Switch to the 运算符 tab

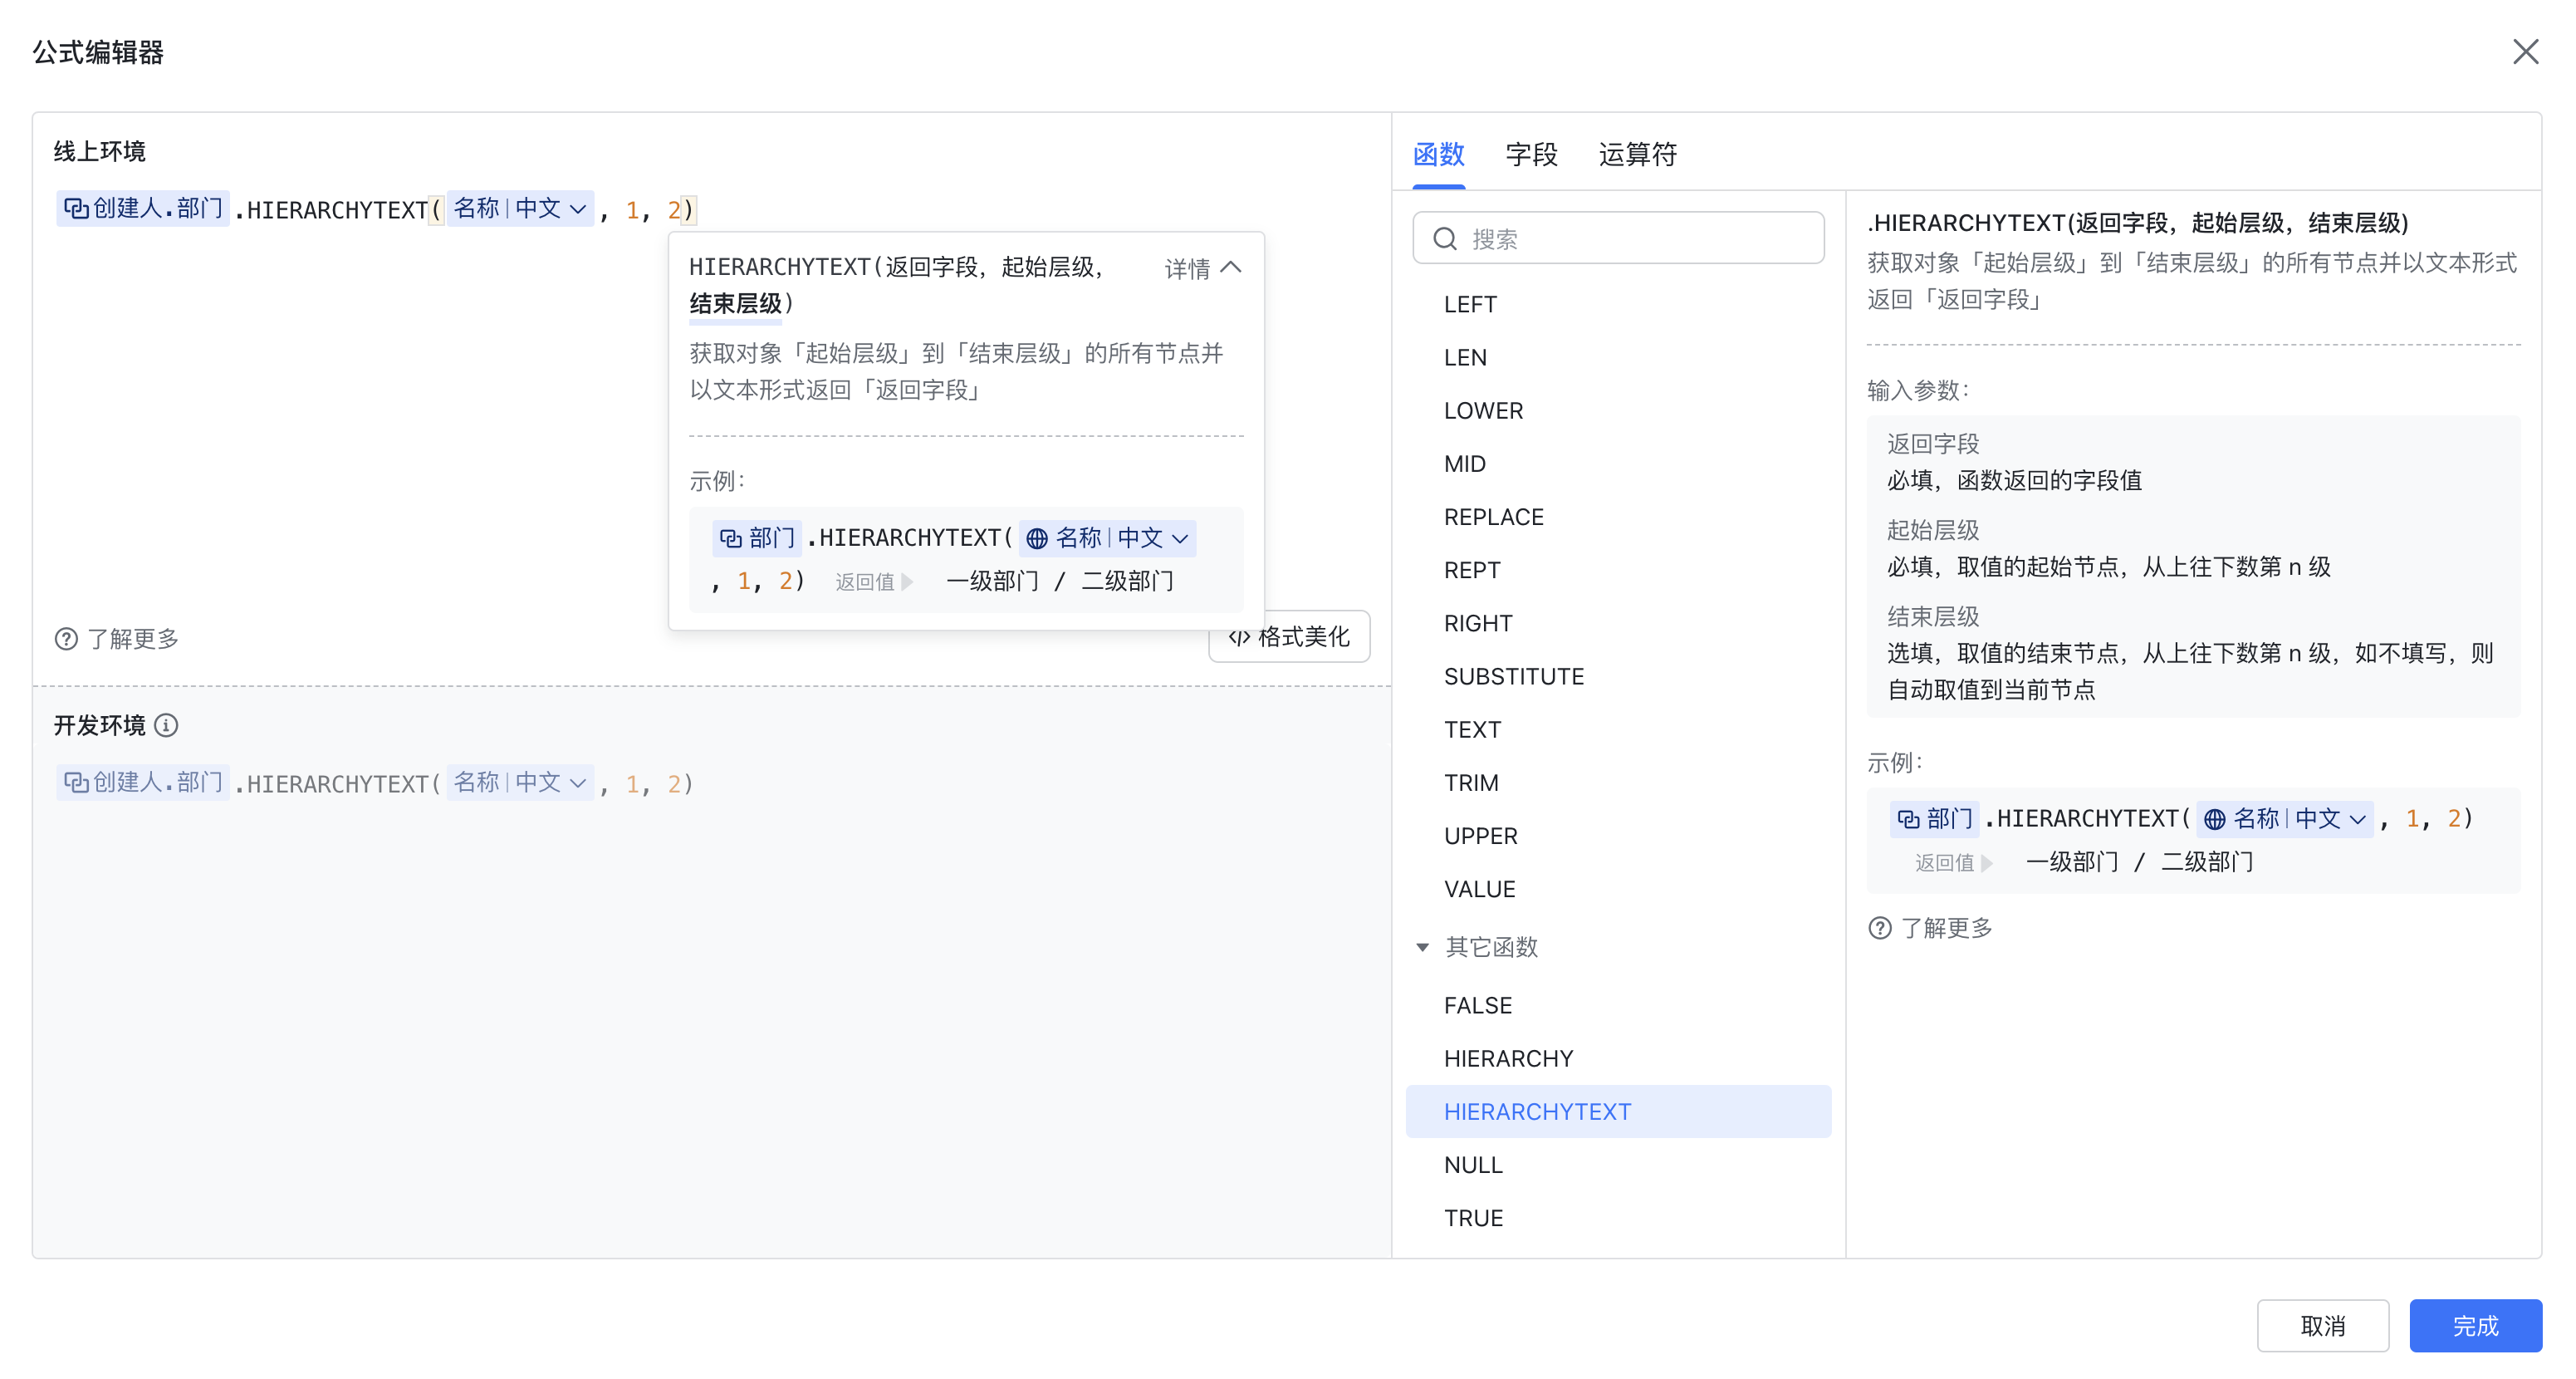(1637, 154)
